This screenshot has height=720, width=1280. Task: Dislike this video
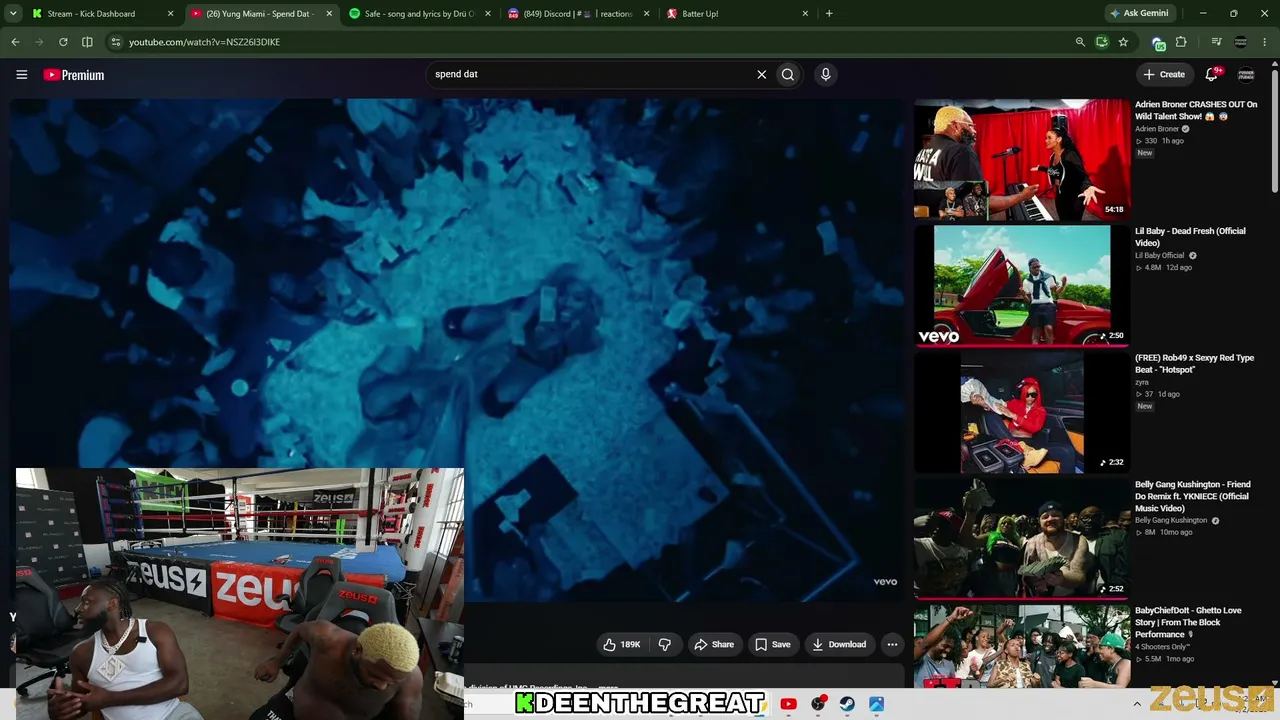tap(665, 645)
